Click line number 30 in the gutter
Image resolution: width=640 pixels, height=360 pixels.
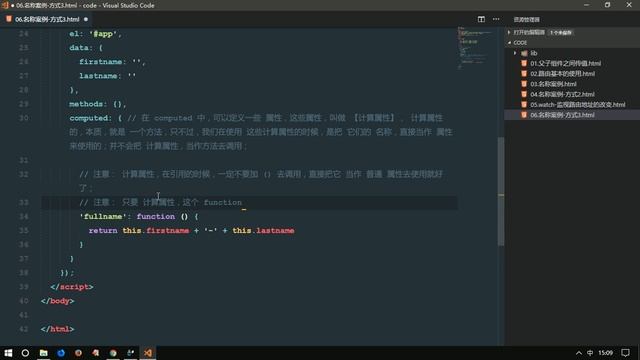click(24, 118)
